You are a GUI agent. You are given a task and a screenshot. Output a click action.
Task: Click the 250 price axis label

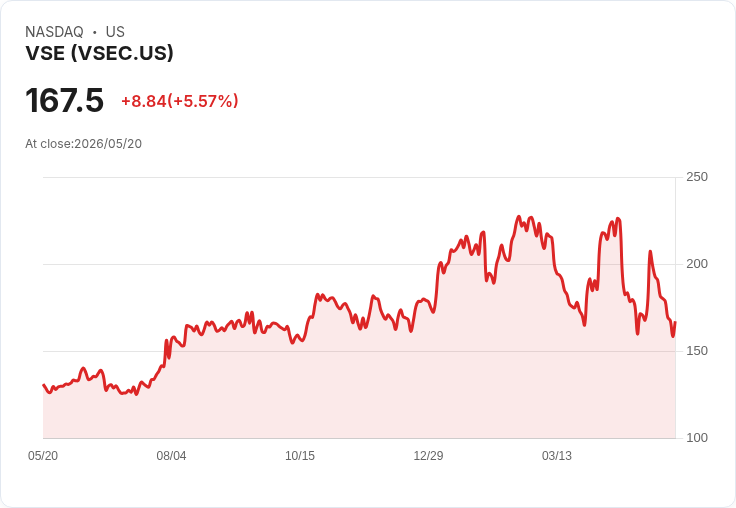tap(697, 177)
